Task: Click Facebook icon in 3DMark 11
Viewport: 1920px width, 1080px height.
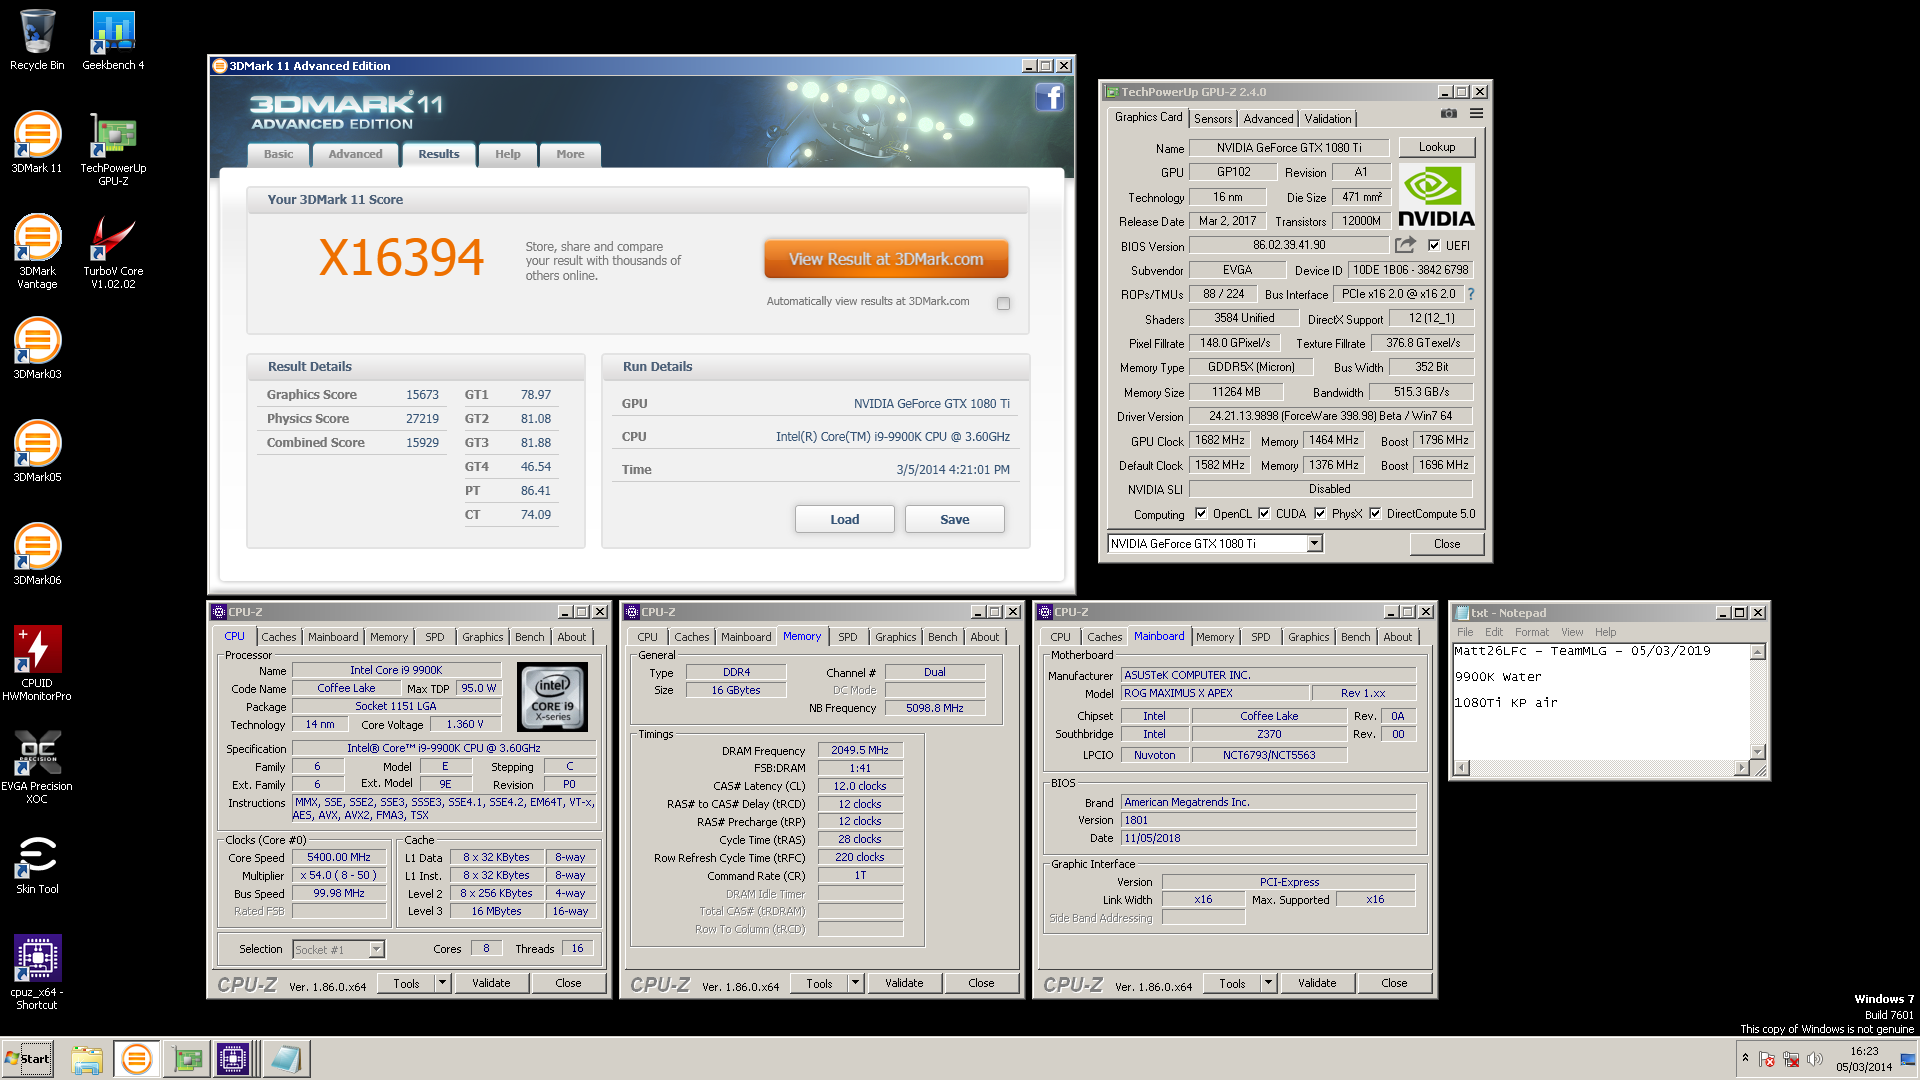Action: [1049, 97]
